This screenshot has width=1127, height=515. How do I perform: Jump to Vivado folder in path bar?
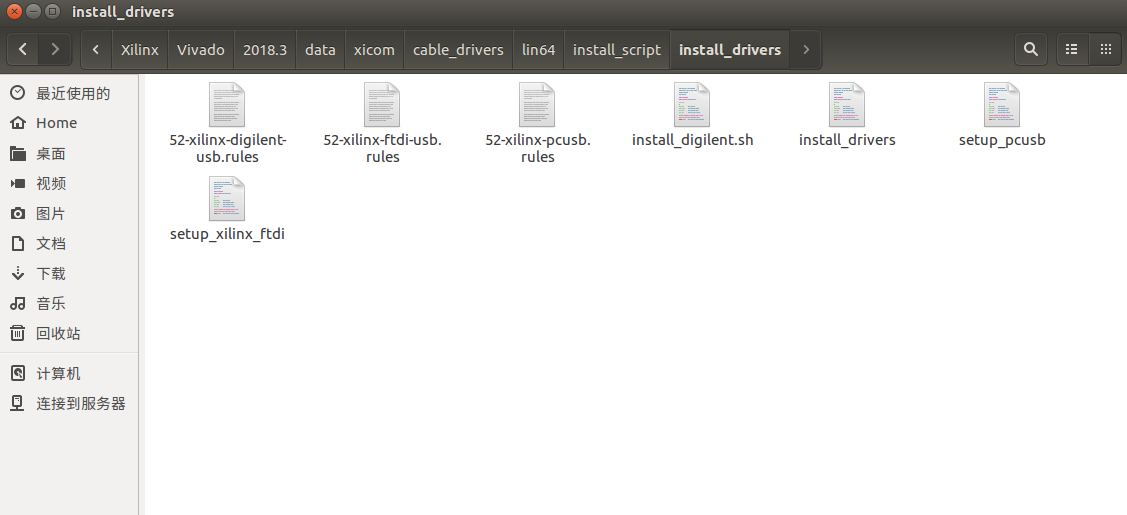click(201, 49)
